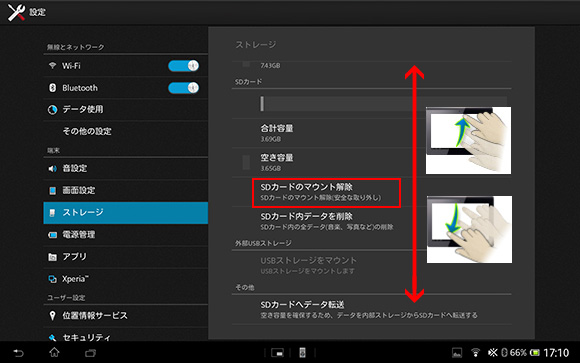The height and width of the screenshot is (363, 580).
Task: Tap the ストレージ storage icon
Action: tap(52, 213)
